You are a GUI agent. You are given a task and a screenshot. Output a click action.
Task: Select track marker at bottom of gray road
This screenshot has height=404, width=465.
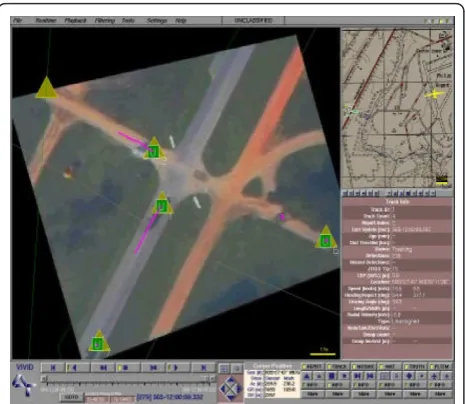pyautogui.click(x=99, y=341)
